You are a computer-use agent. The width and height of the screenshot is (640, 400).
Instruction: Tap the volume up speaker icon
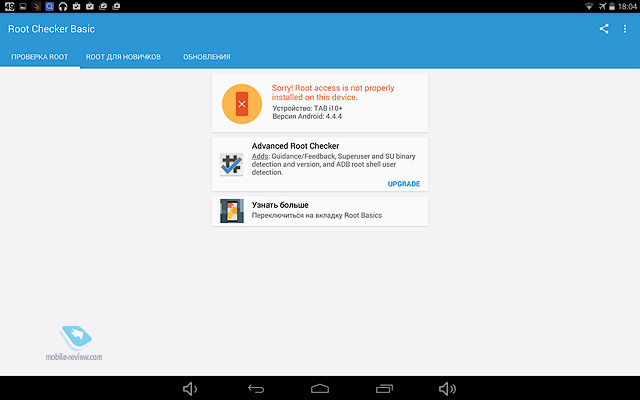(x=448, y=388)
